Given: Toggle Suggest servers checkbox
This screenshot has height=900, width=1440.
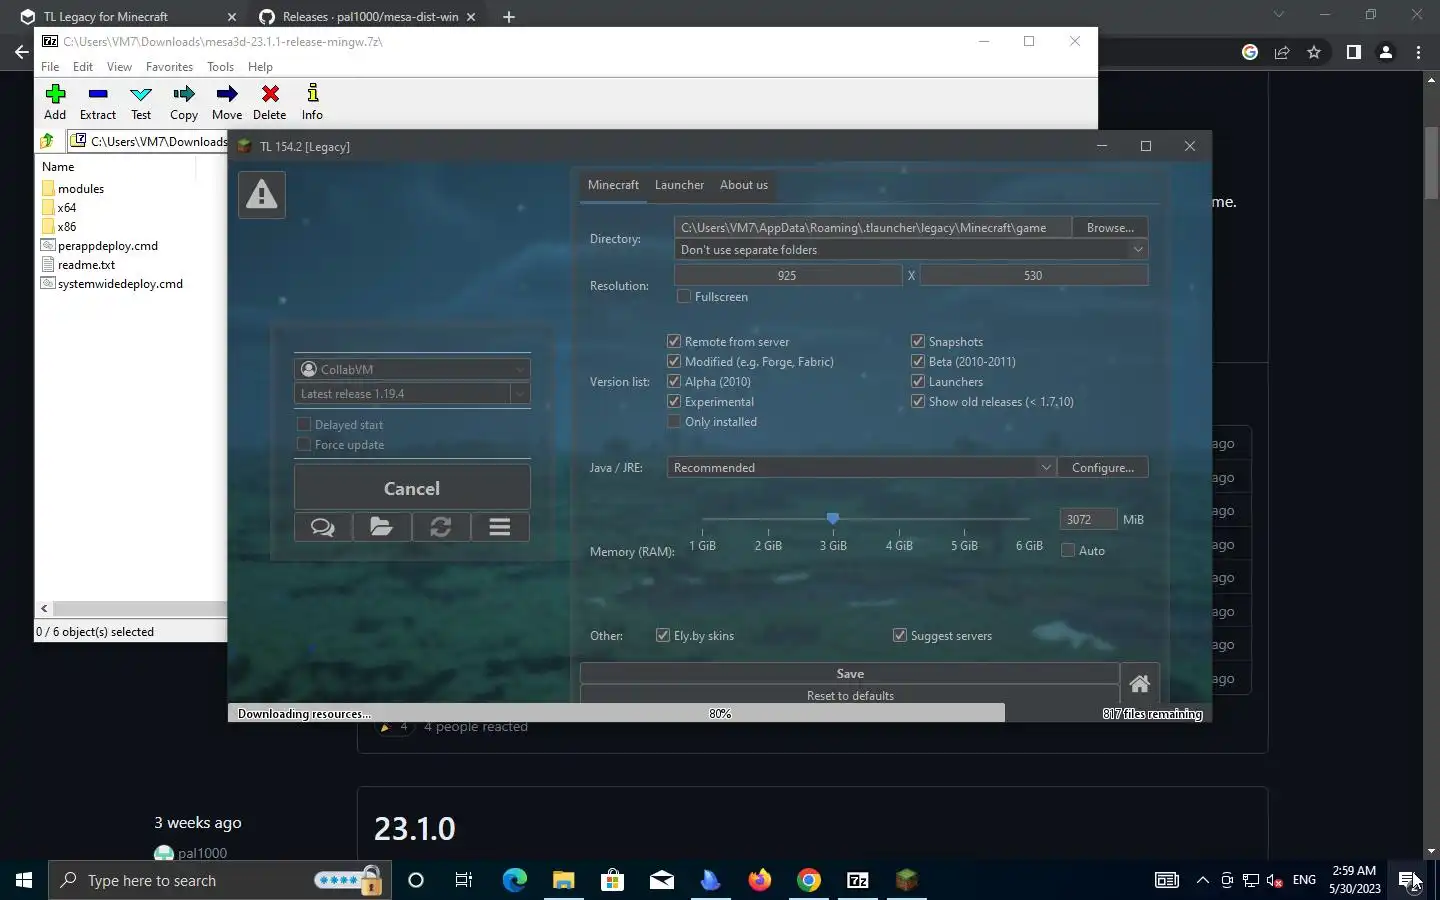Looking at the screenshot, I should (x=900, y=635).
